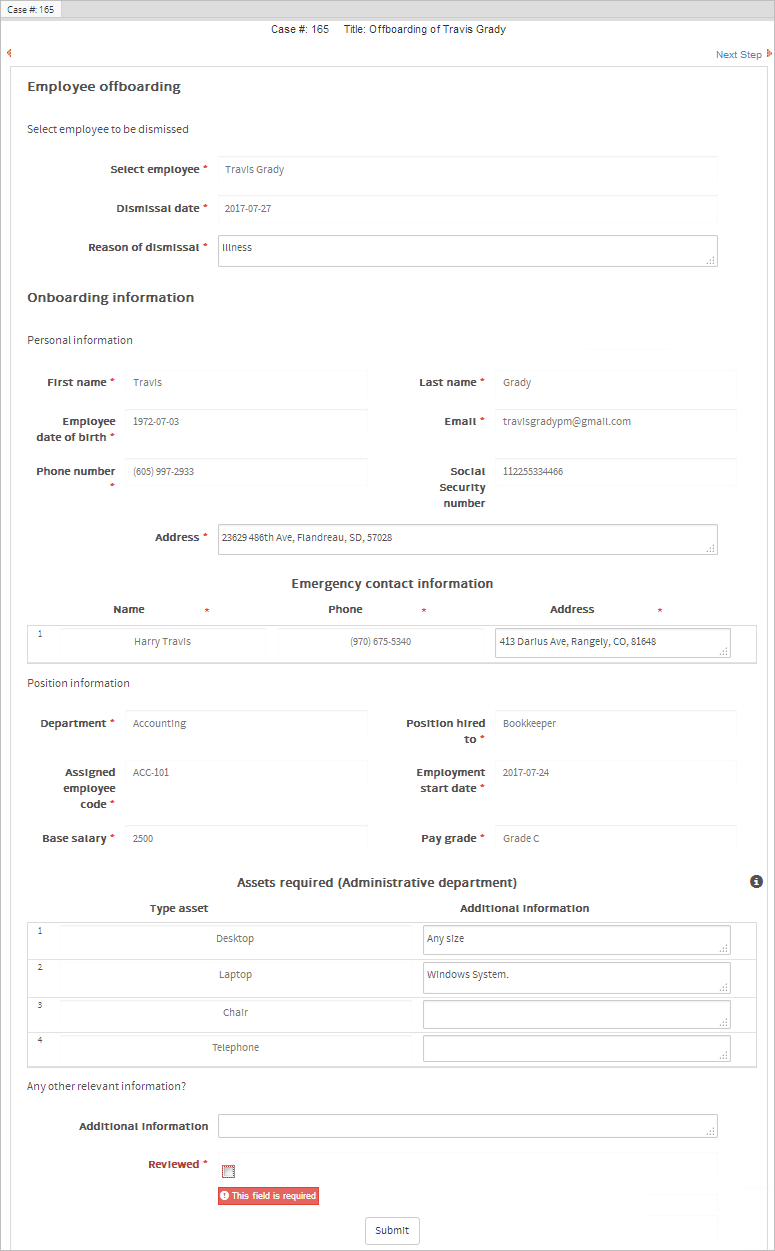This screenshot has width=775, height=1251.
Task: Click the emergency contact Address field
Action: coord(612,642)
